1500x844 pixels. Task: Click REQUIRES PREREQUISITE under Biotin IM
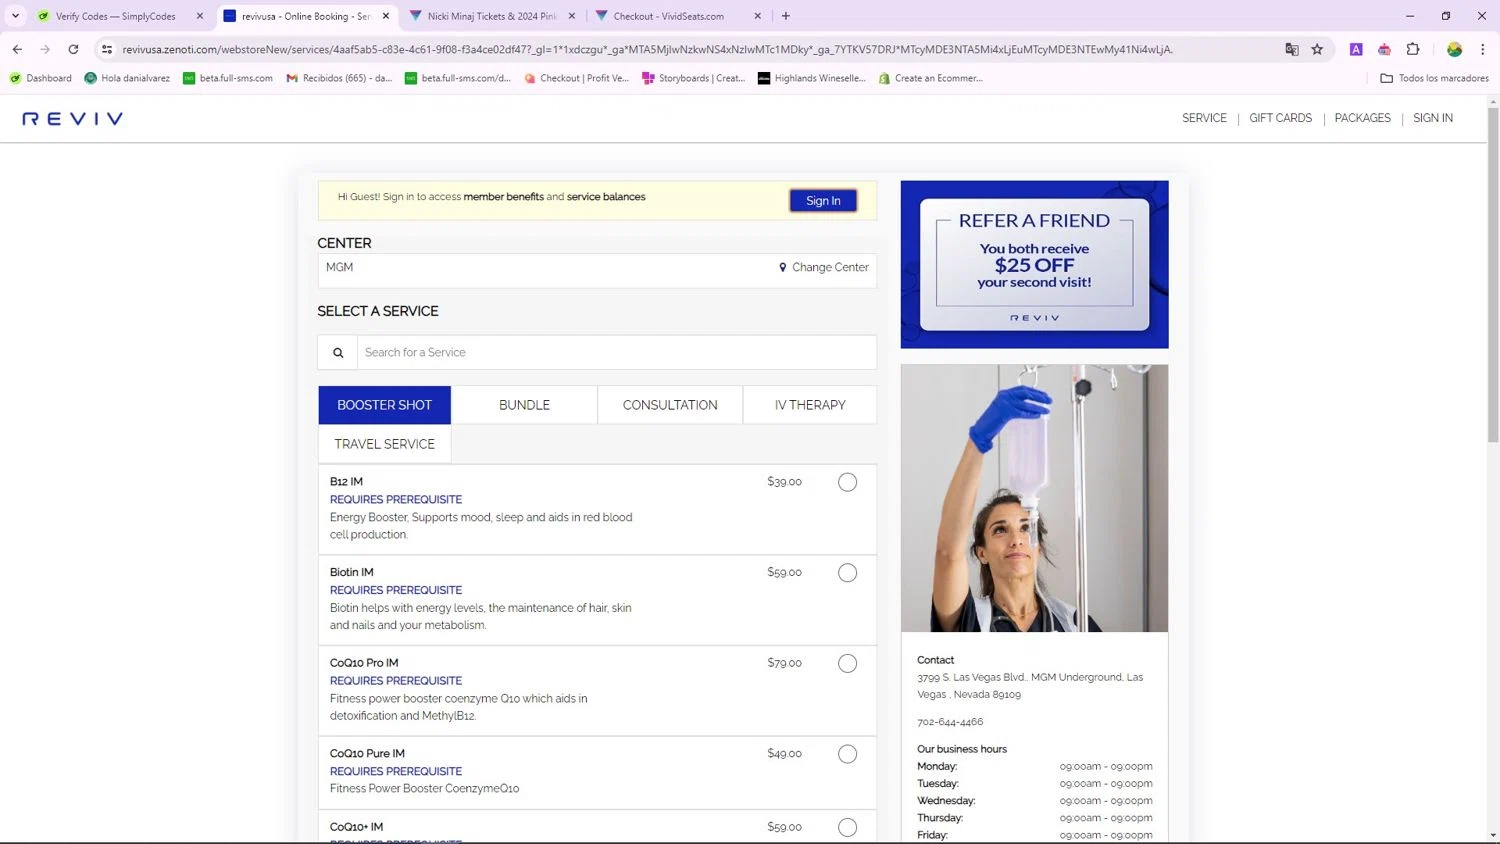pyautogui.click(x=396, y=590)
